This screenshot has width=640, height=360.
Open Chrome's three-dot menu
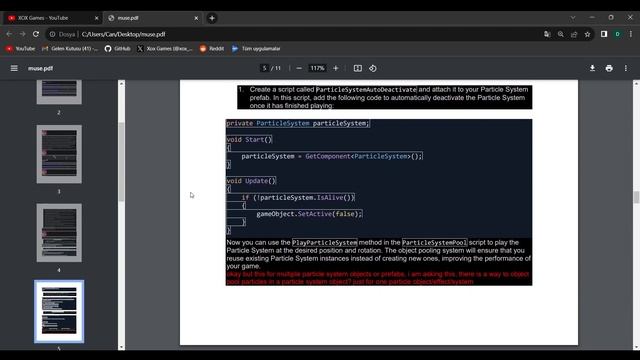pyautogui.click(x=631, y=34)
